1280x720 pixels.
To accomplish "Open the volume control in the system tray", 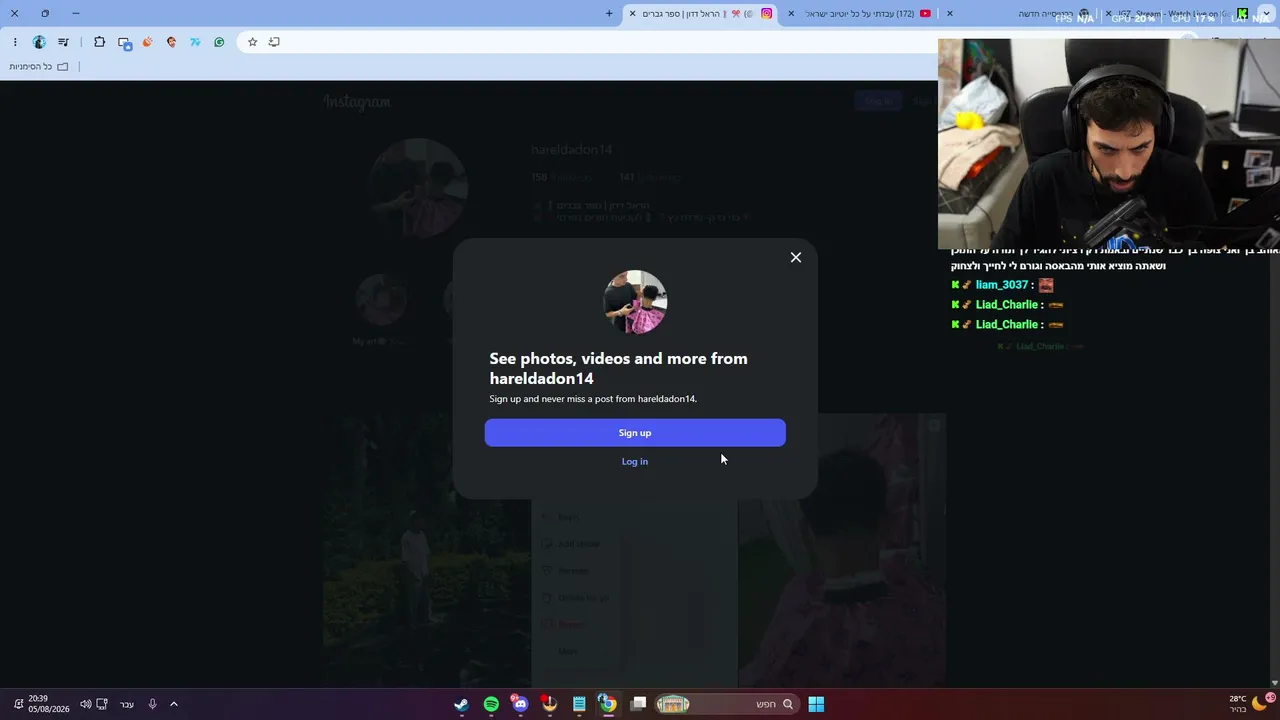I will click(85, 704).
